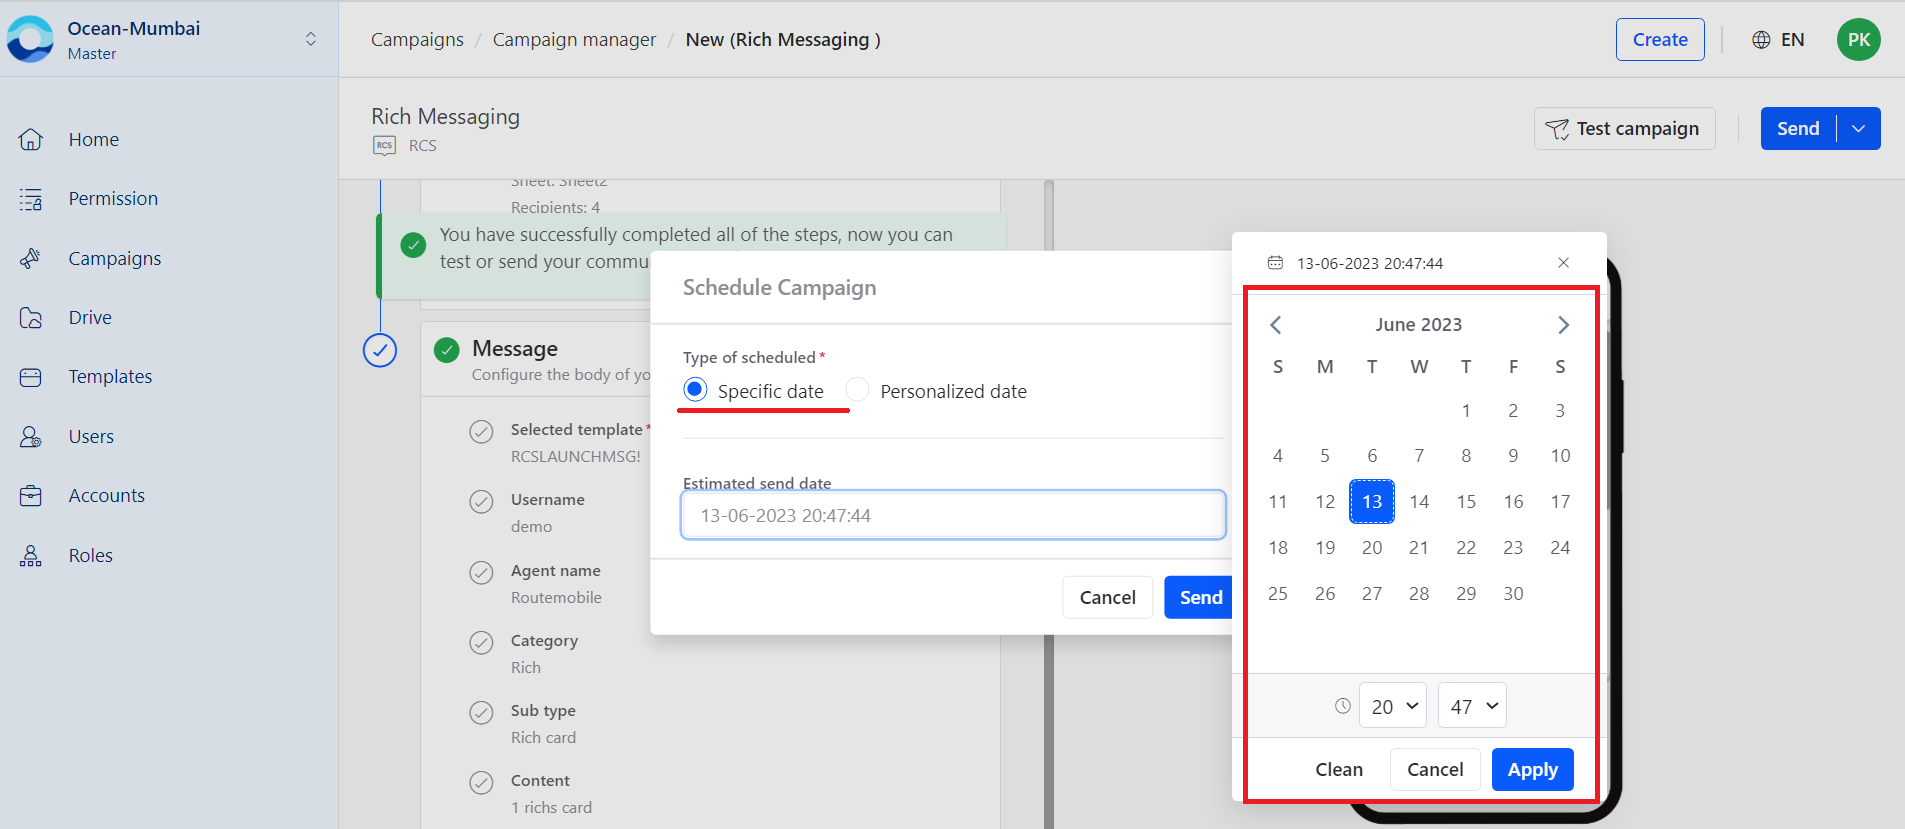This screenshot has width=1905, height=829.
Task: Click the Campaign manager breadcrumb link
Action: coord(574,40)
